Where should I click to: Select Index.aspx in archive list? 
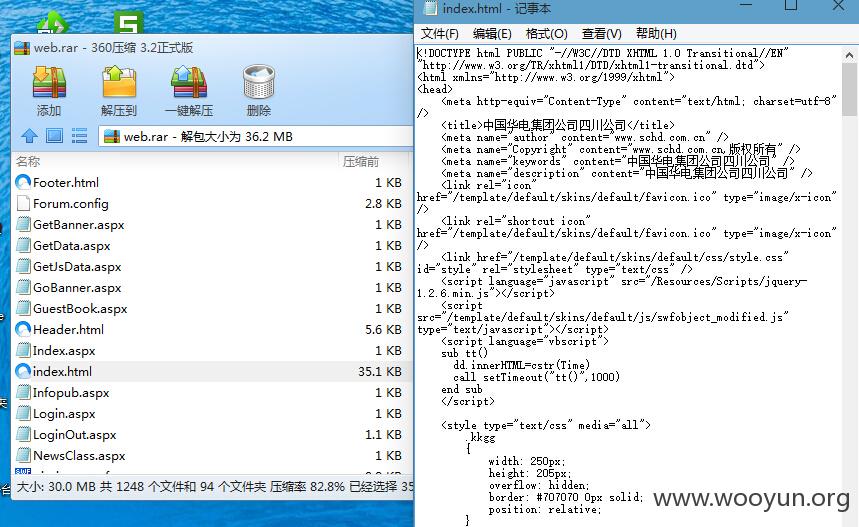(64, 351)
